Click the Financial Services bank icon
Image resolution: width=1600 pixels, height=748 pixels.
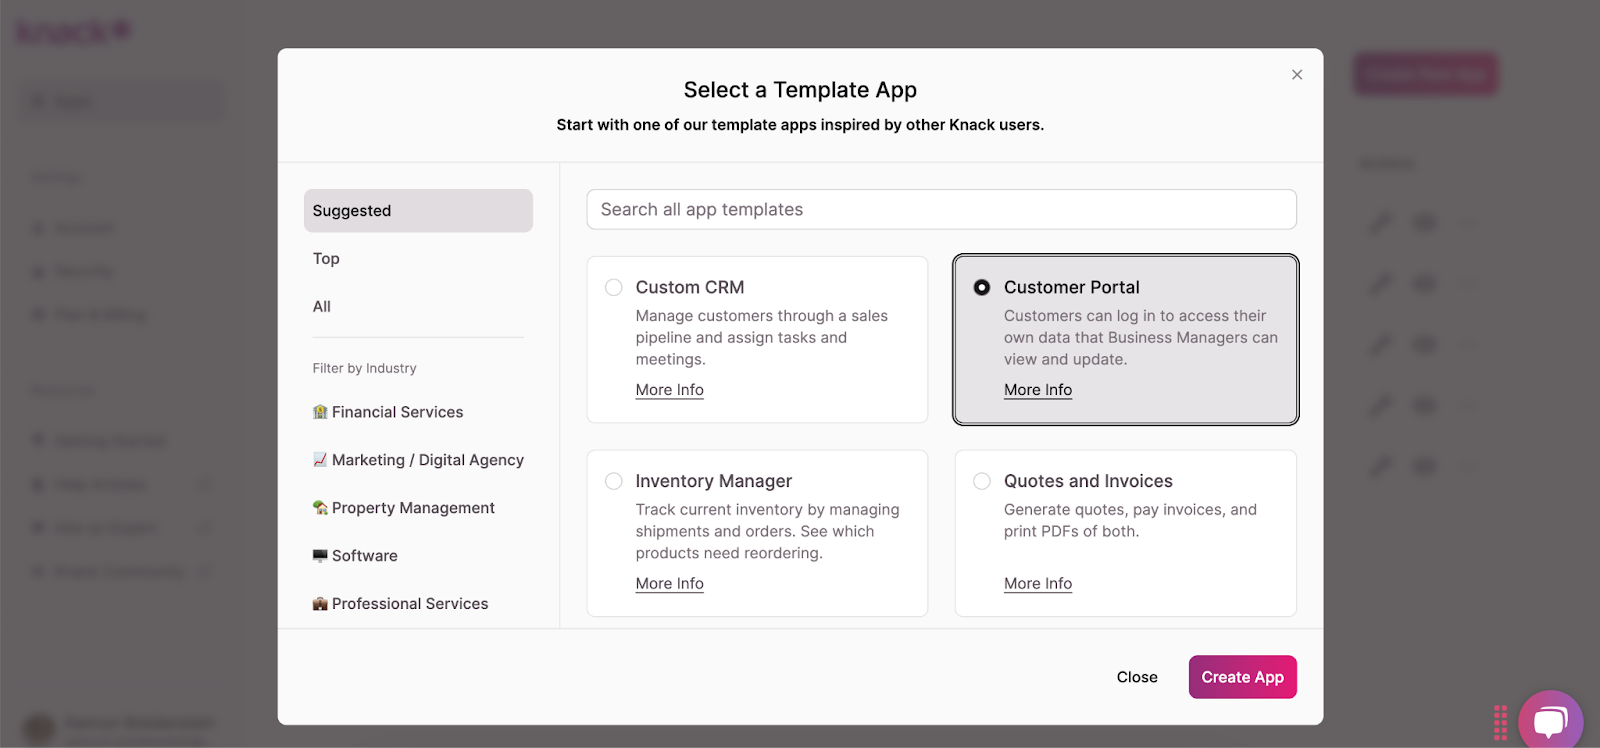[x=320, y=412]
